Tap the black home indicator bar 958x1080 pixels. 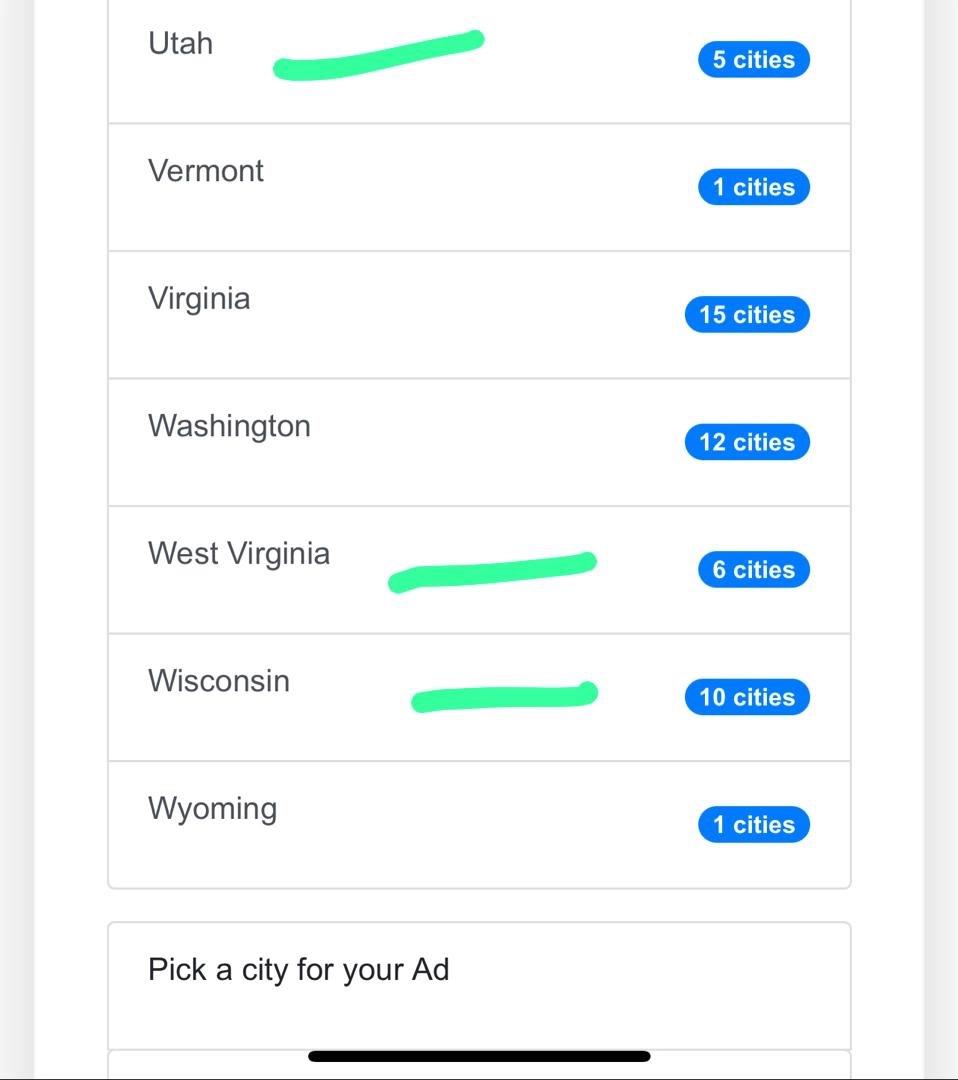click(479, 1056)
